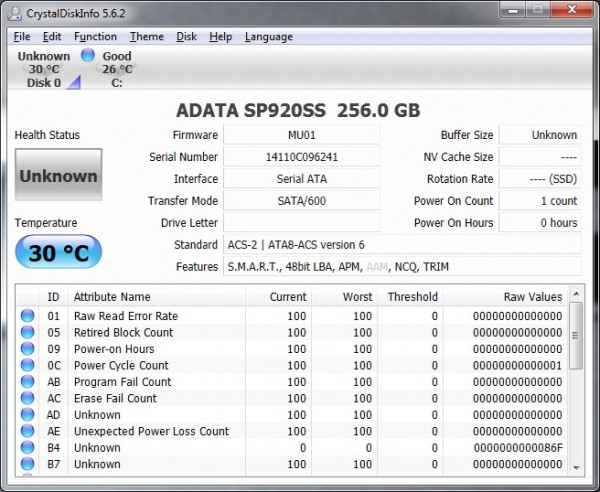
Task: Open the File menu
Action: point(22,37)
